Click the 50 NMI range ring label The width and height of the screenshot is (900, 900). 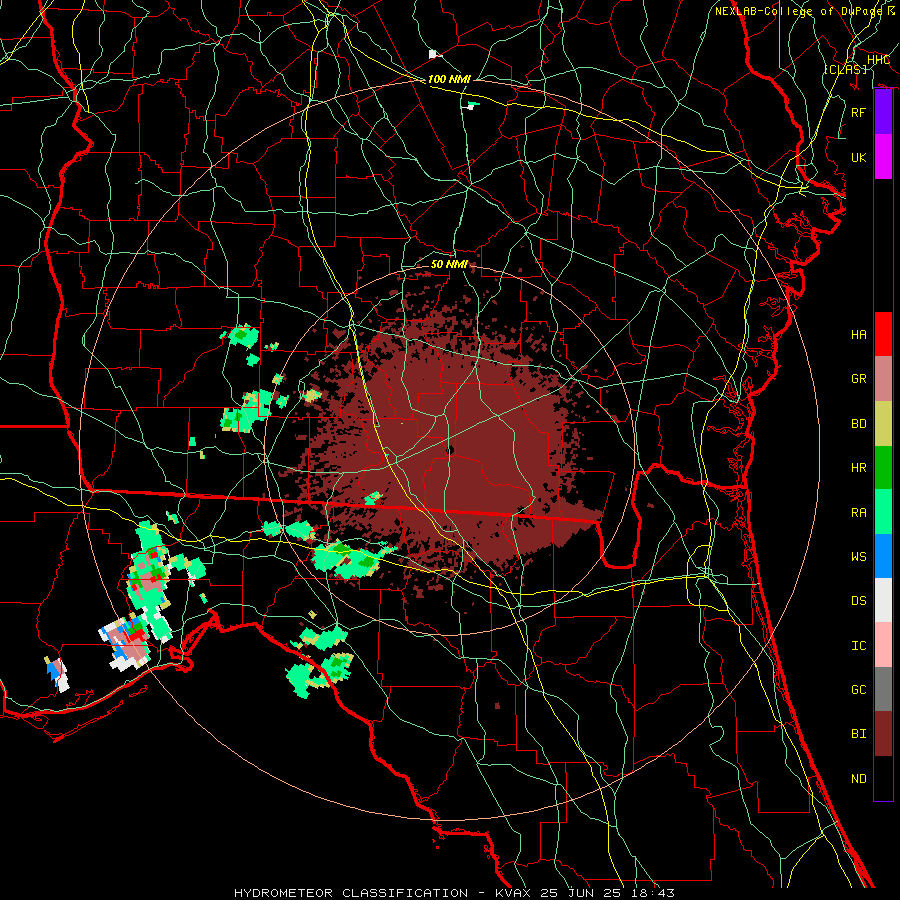tap(449, 264)
